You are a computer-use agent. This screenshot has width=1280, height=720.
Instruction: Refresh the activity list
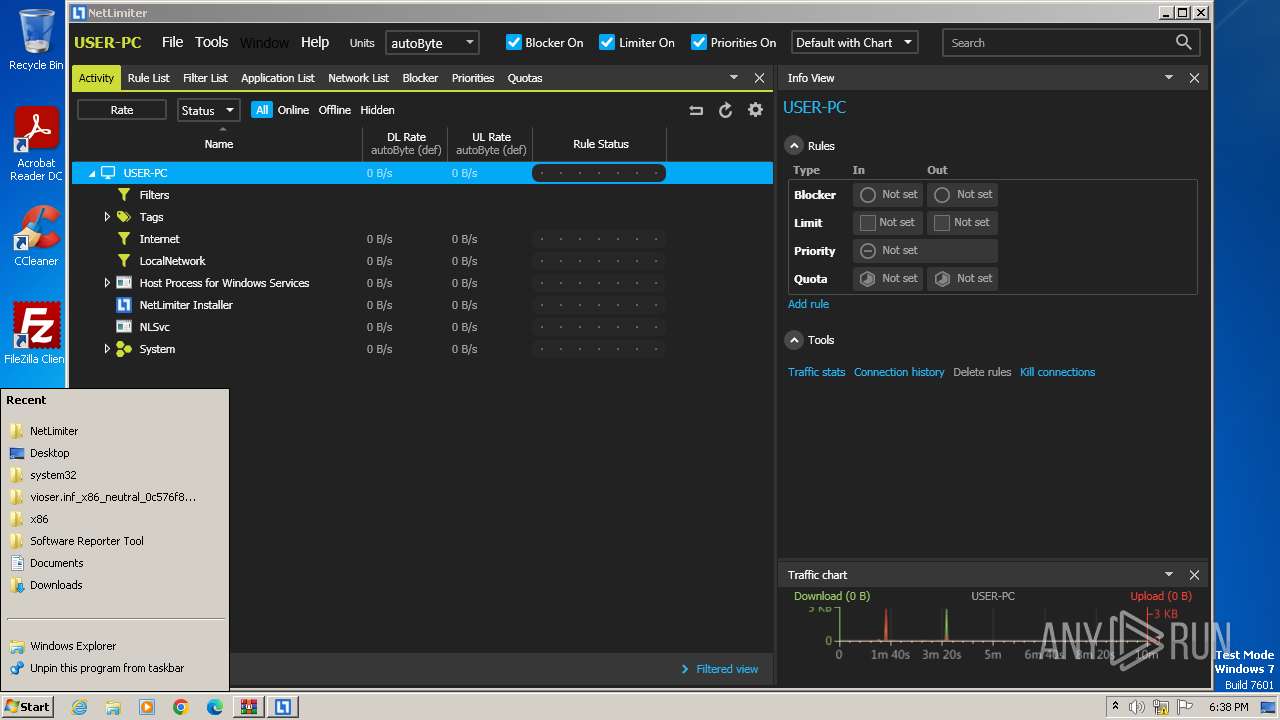pos(726,110)
